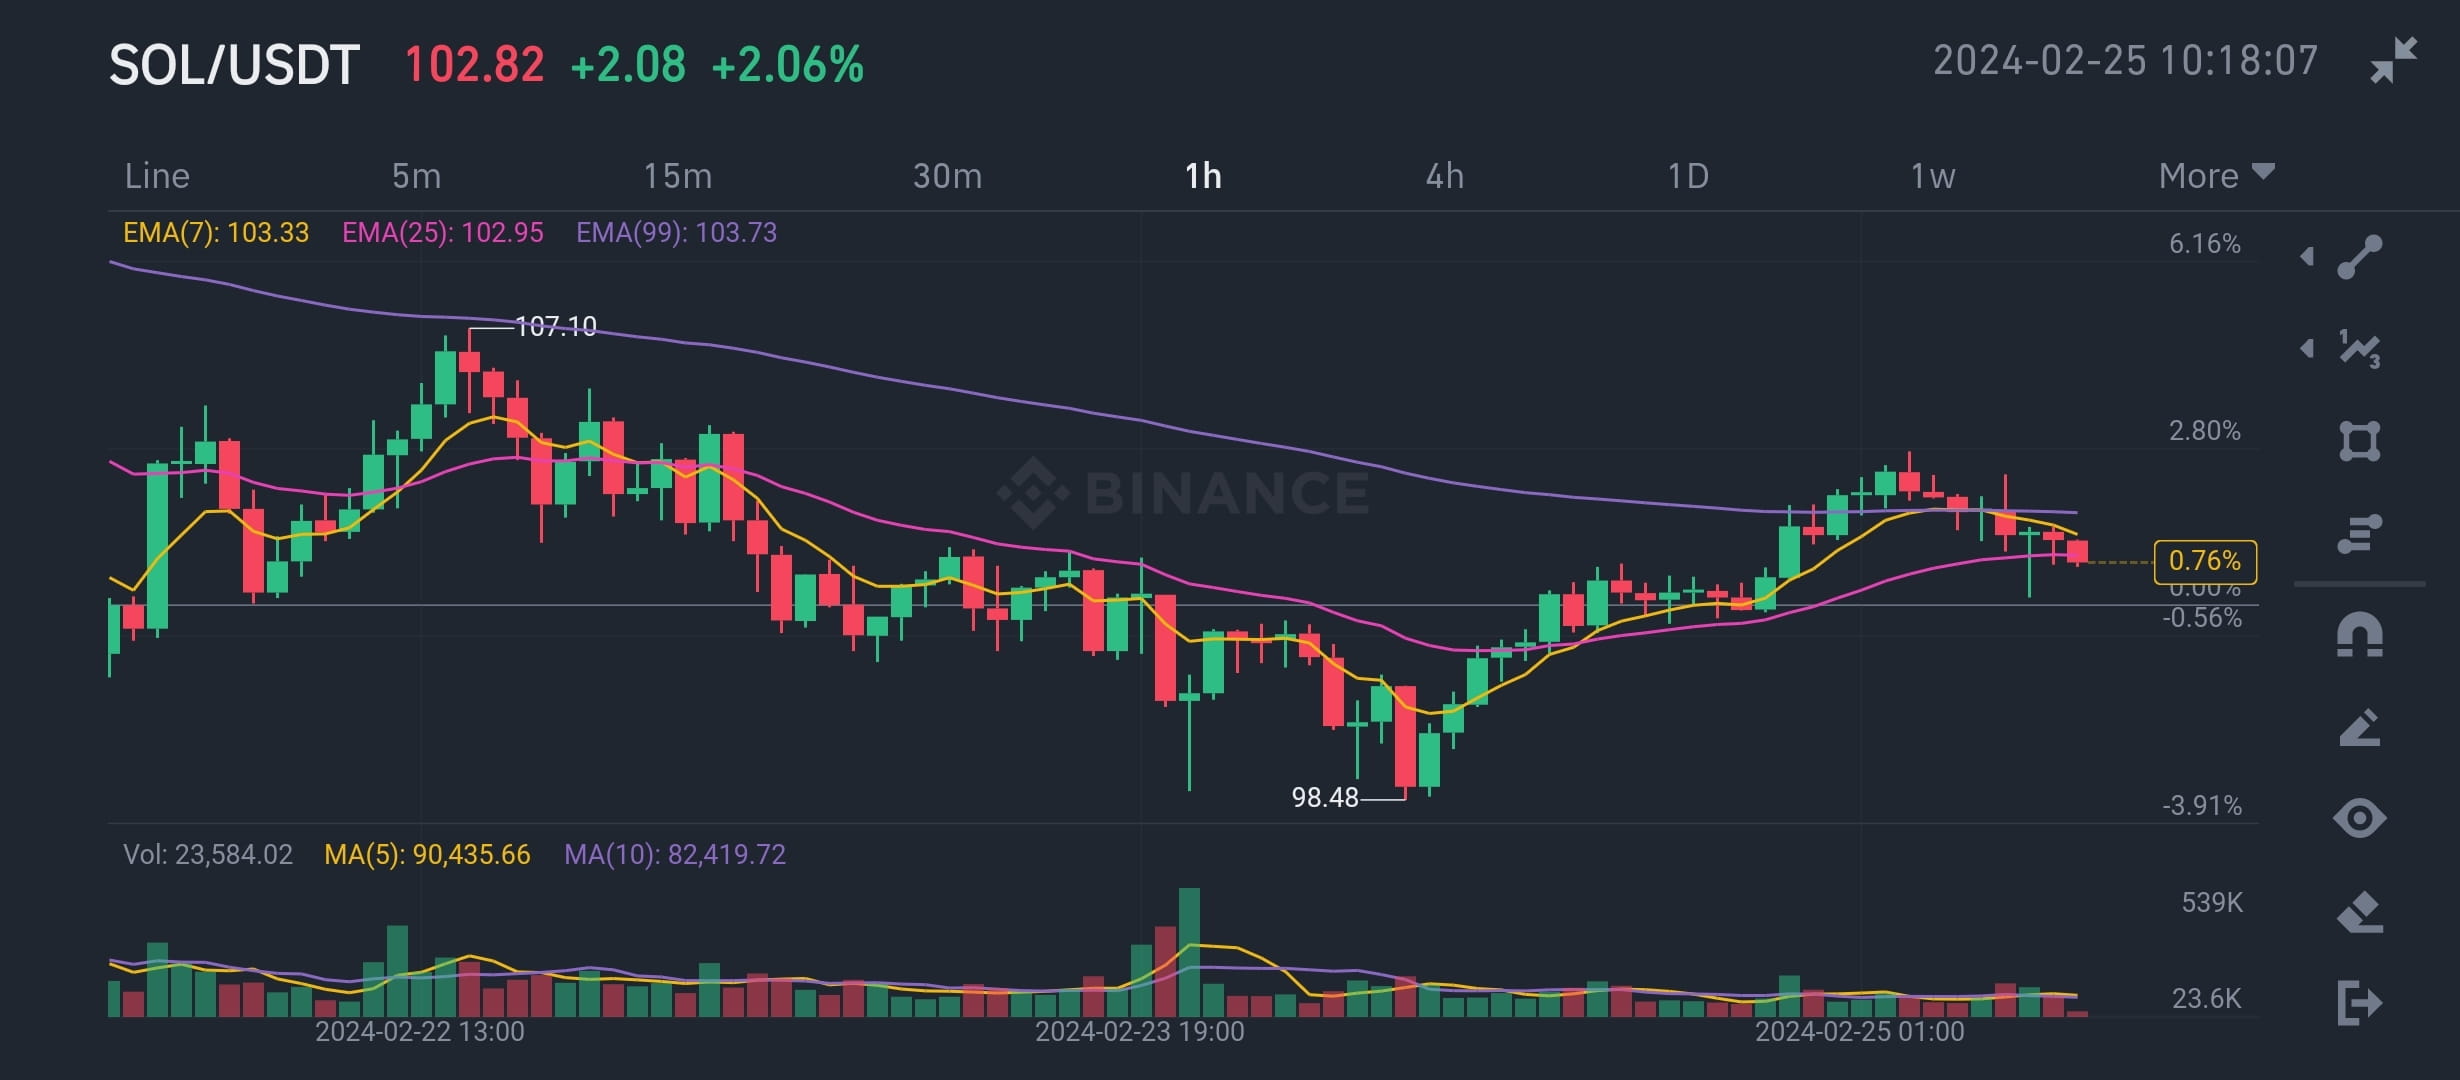Viewport: 2460px width, 1080px height.
Task: Click the MA(5) volume average label
Action: (426, 855)
